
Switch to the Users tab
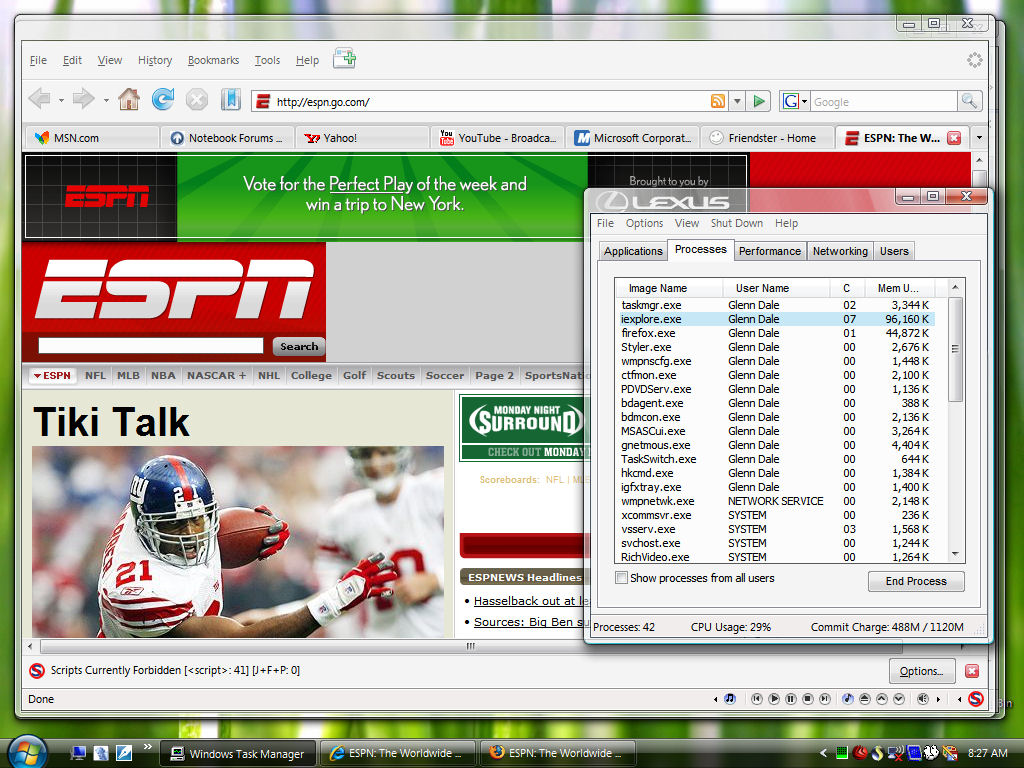pos(893,251)
